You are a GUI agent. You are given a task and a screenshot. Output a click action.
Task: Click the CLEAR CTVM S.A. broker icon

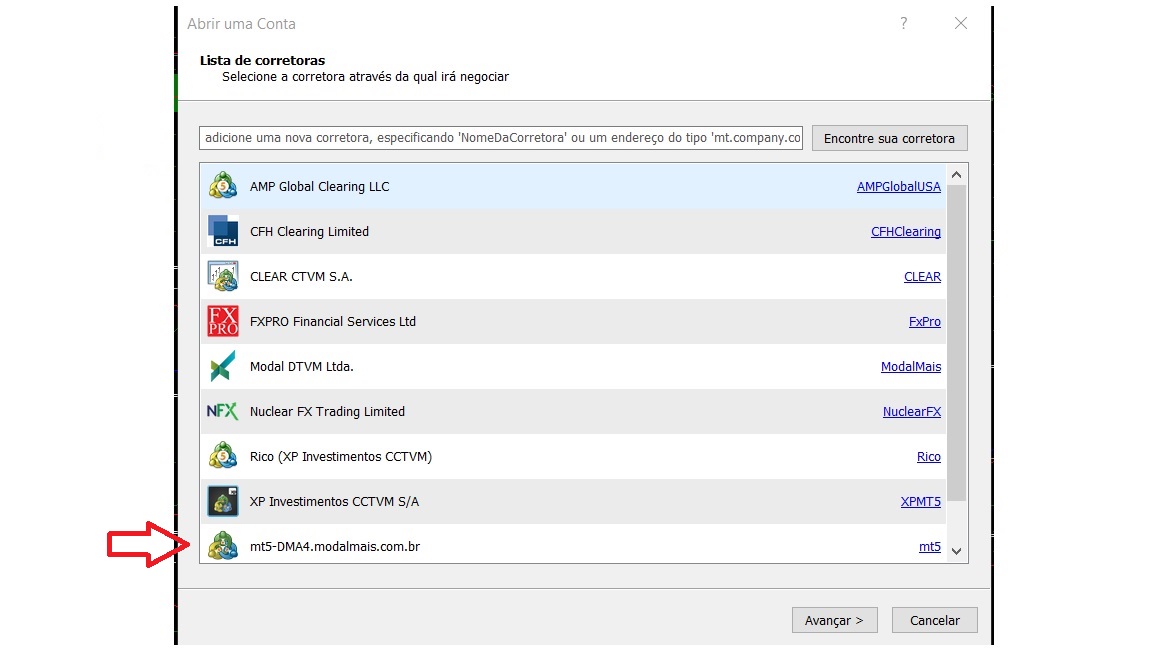click(223, 277)
